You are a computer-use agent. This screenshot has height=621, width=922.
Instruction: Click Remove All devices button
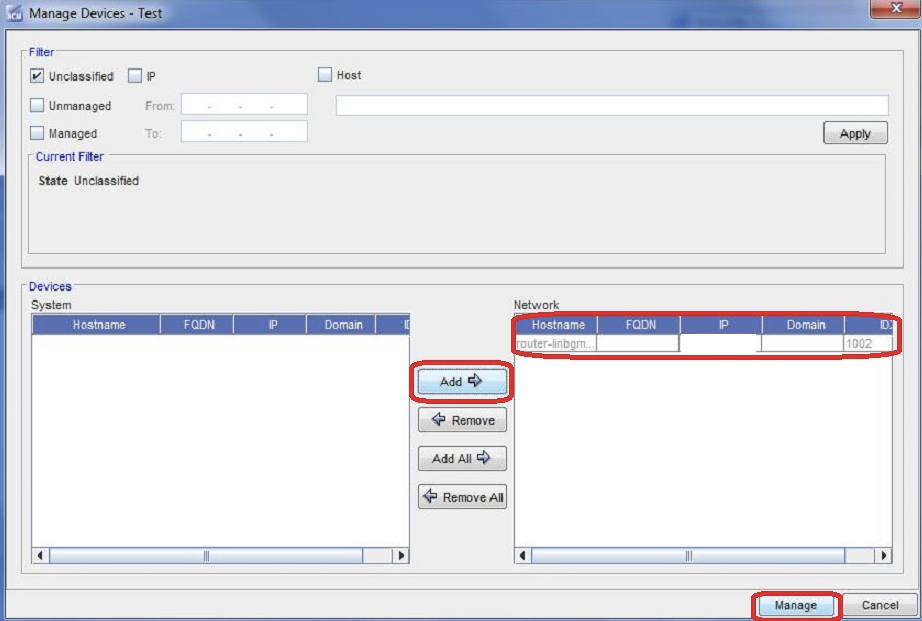point(462,497)
